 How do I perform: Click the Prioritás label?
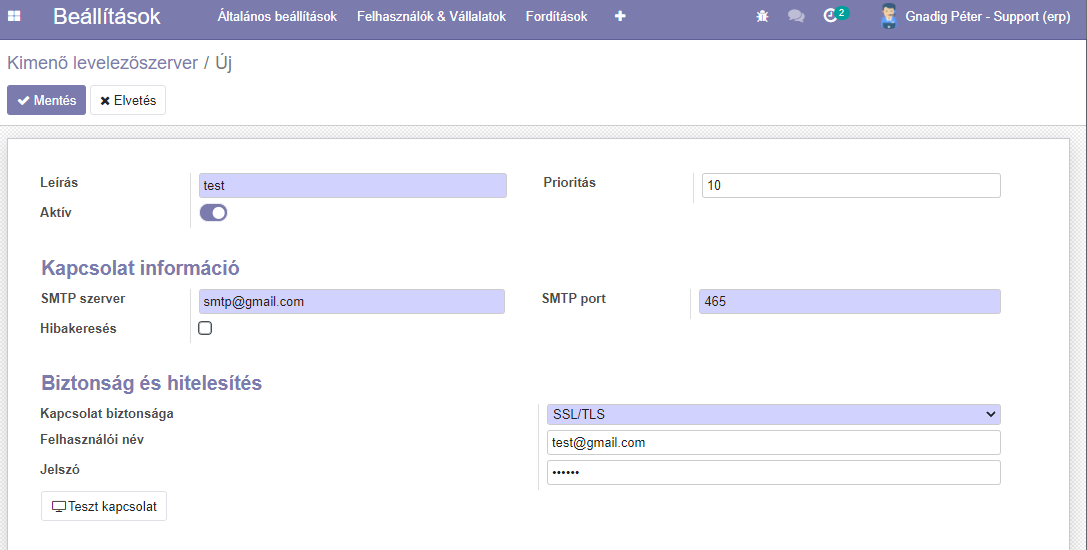coord(569,182)
